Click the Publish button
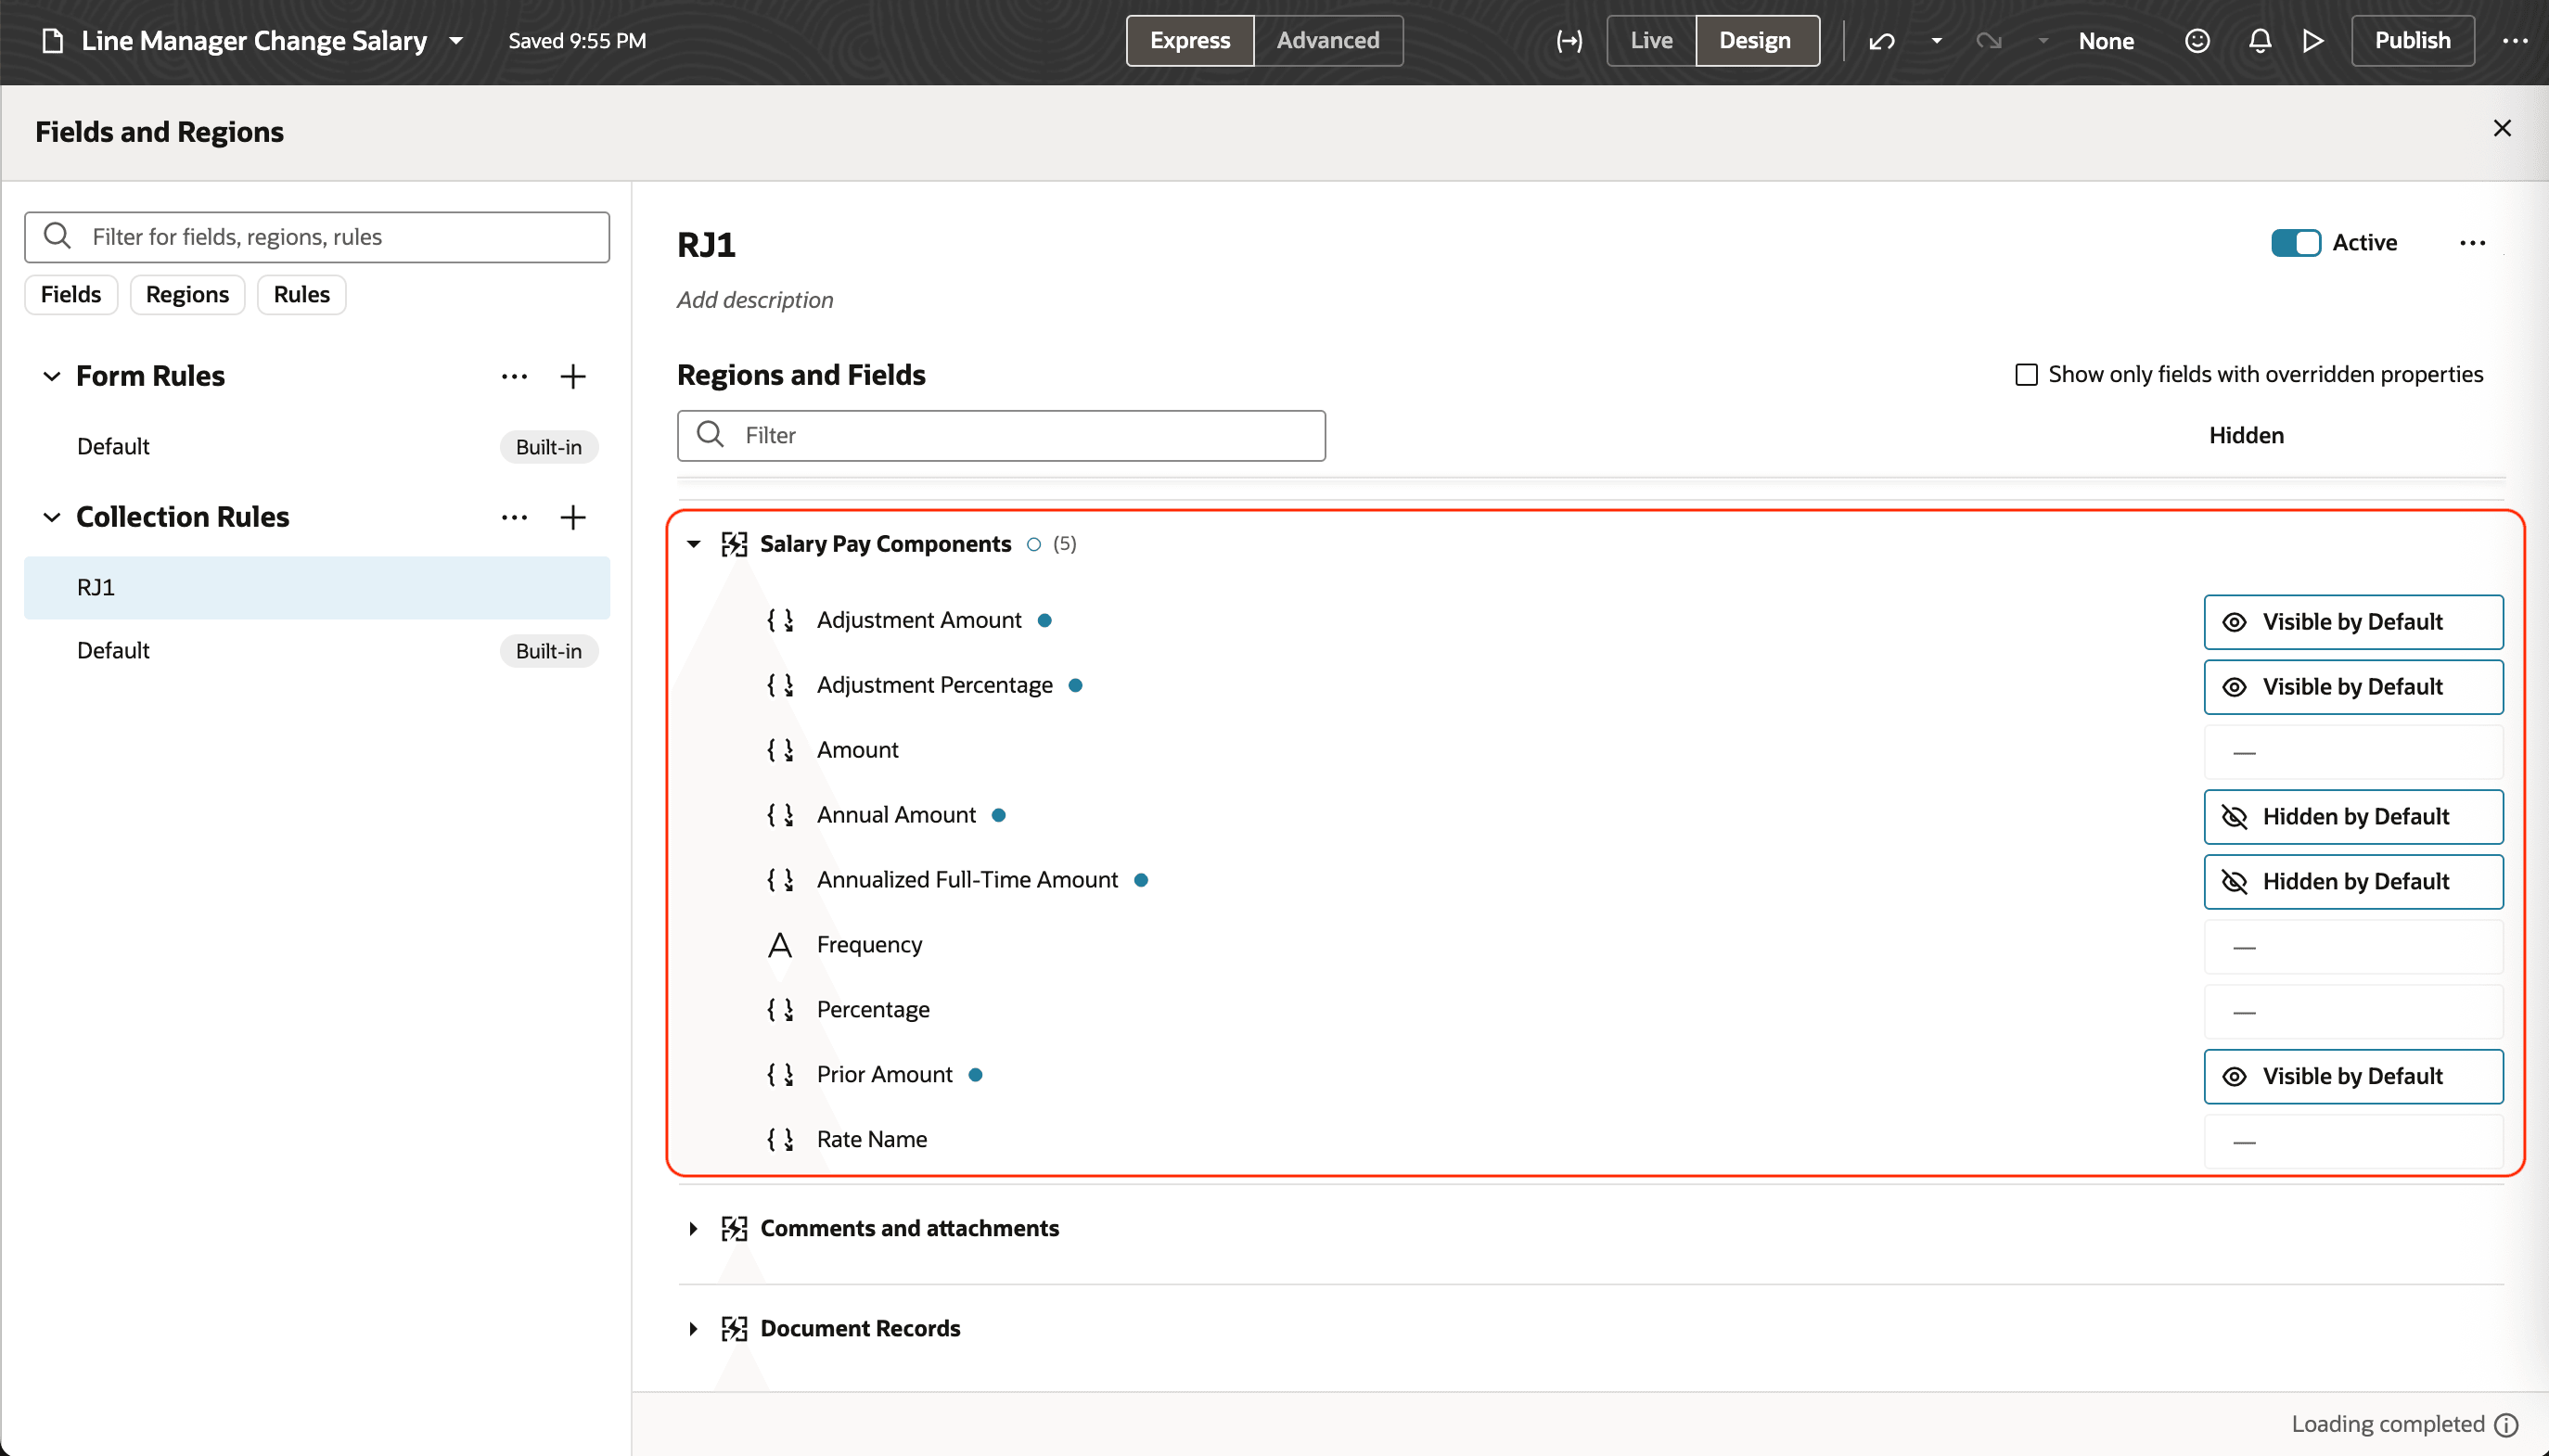 point(2412,41)
